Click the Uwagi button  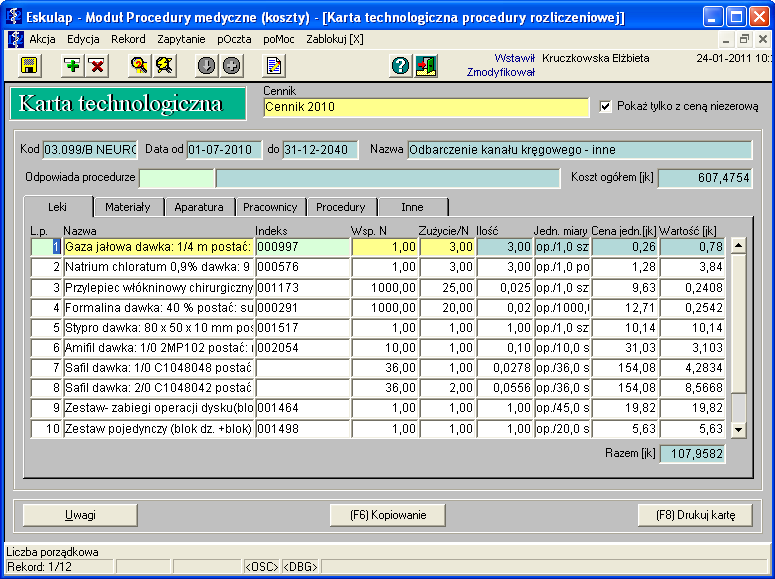pos(80,515)
